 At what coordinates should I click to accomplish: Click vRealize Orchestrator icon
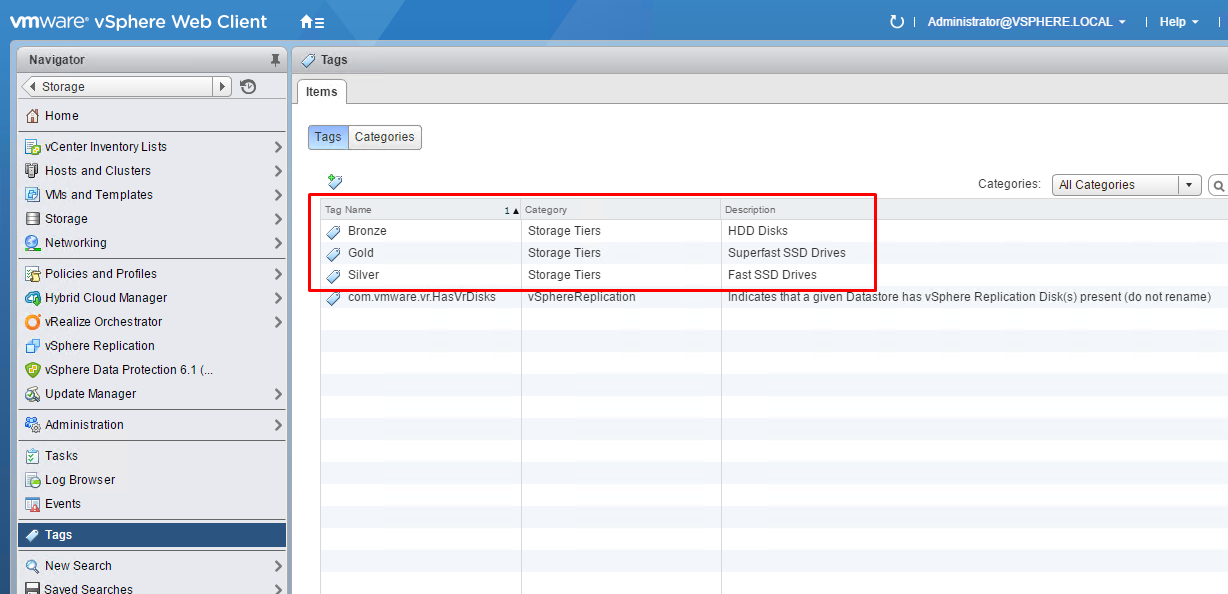coord(33,322)
